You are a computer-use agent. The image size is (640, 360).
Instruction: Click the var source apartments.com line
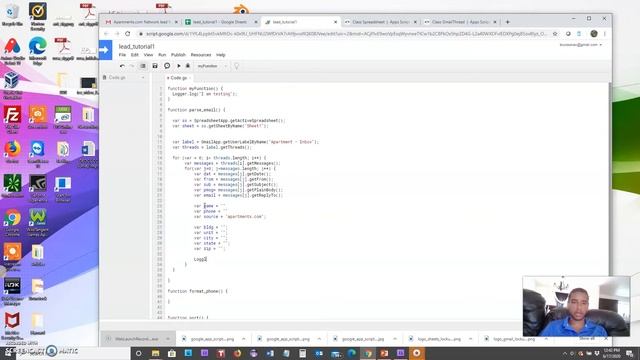(x=230, y=217)
